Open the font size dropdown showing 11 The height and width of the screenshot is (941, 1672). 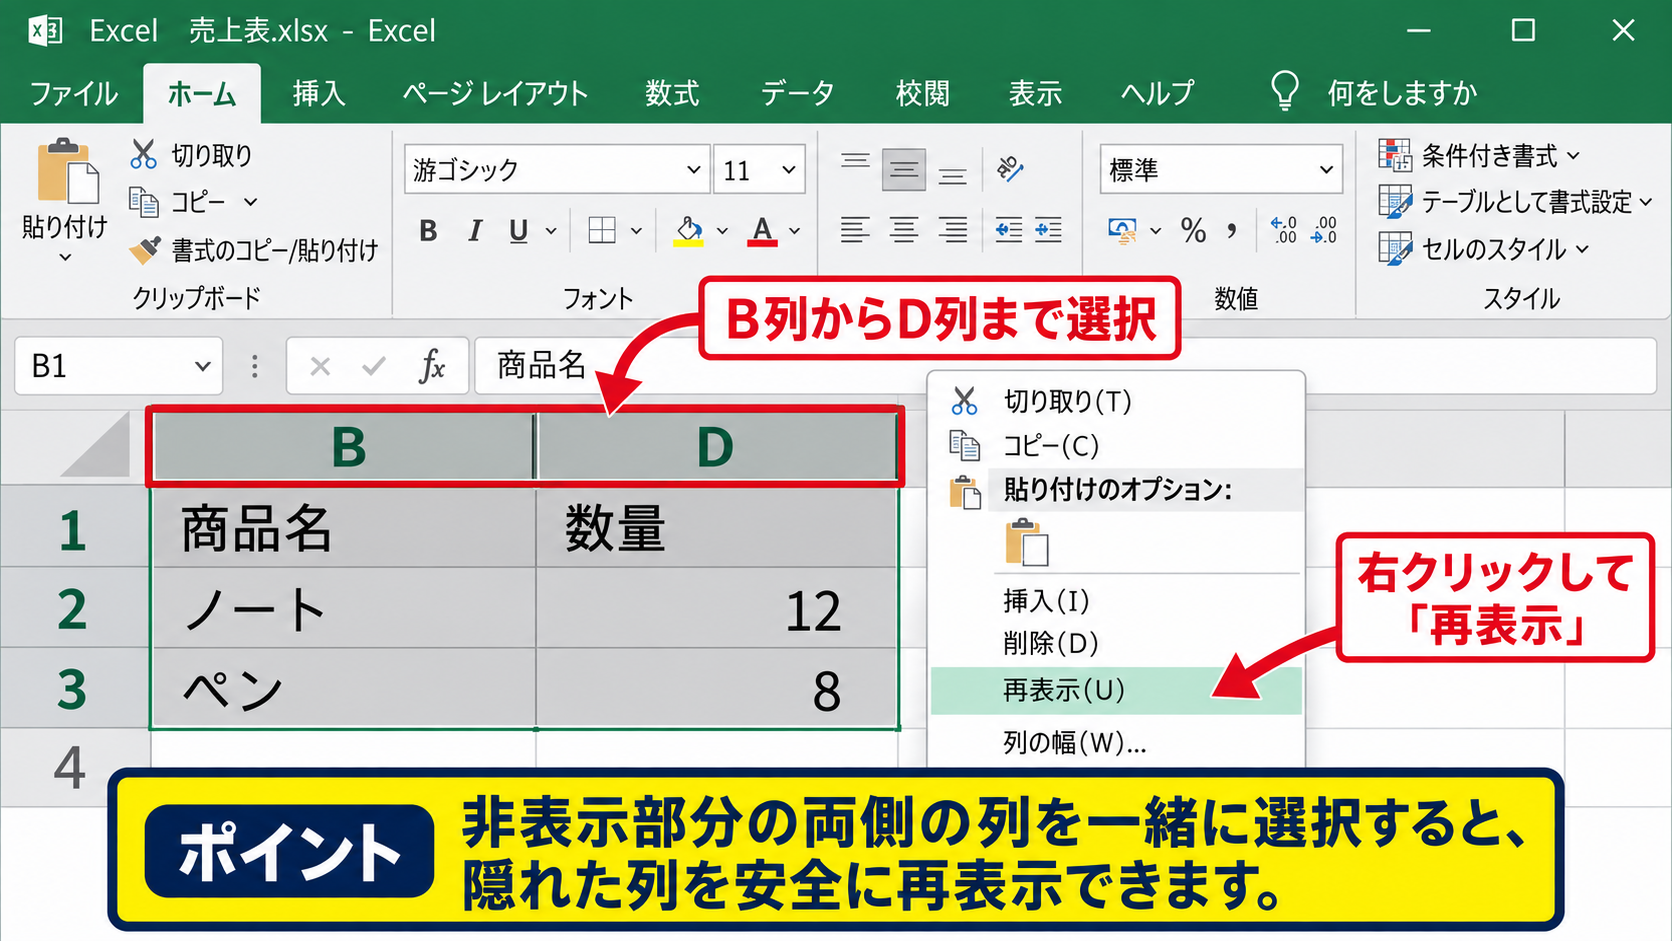click(788, 170)
